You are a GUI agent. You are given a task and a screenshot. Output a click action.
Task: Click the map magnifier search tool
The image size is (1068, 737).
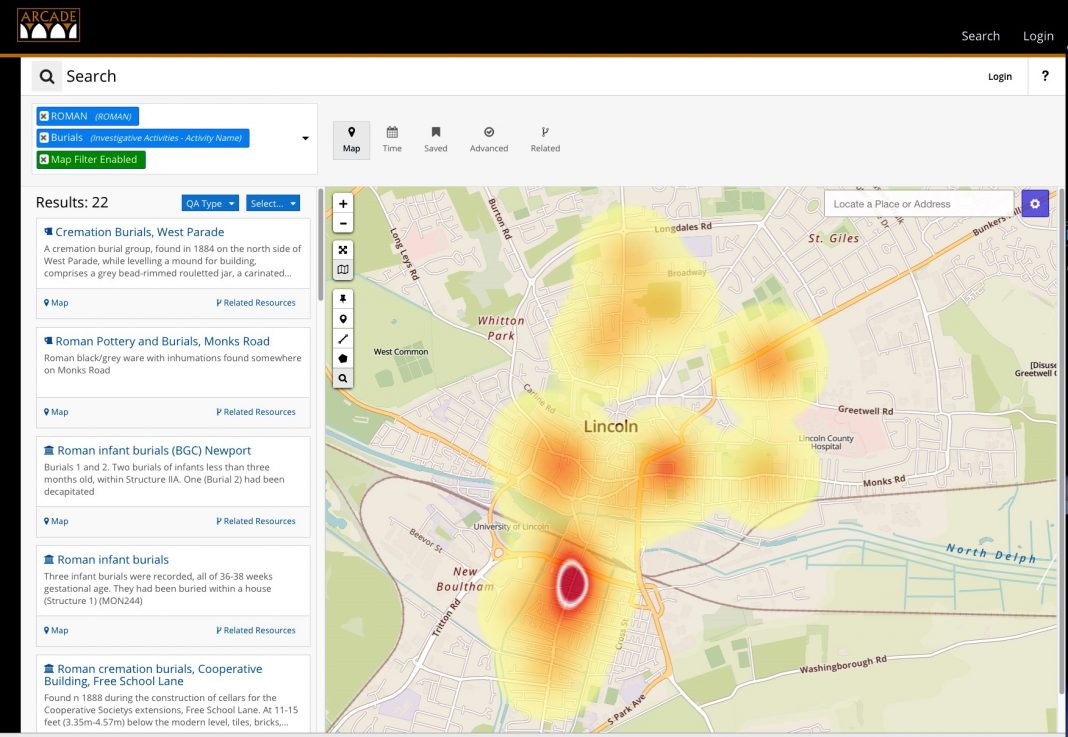[343, 379]
